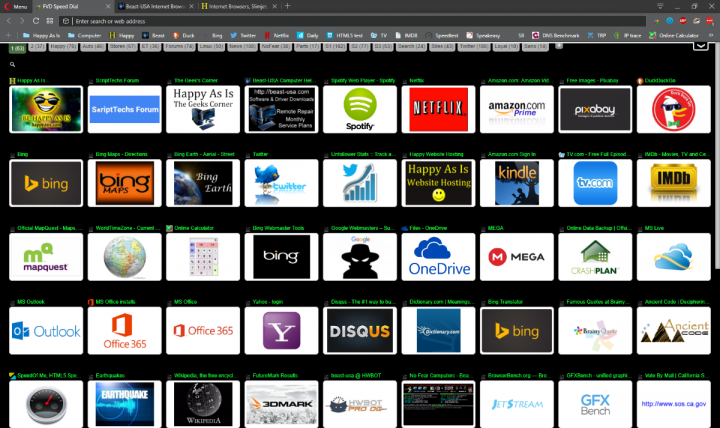Screen dimensions: 720x428
Task: Click the ABP ad blocker extension icon
Action: click(683, 21)
